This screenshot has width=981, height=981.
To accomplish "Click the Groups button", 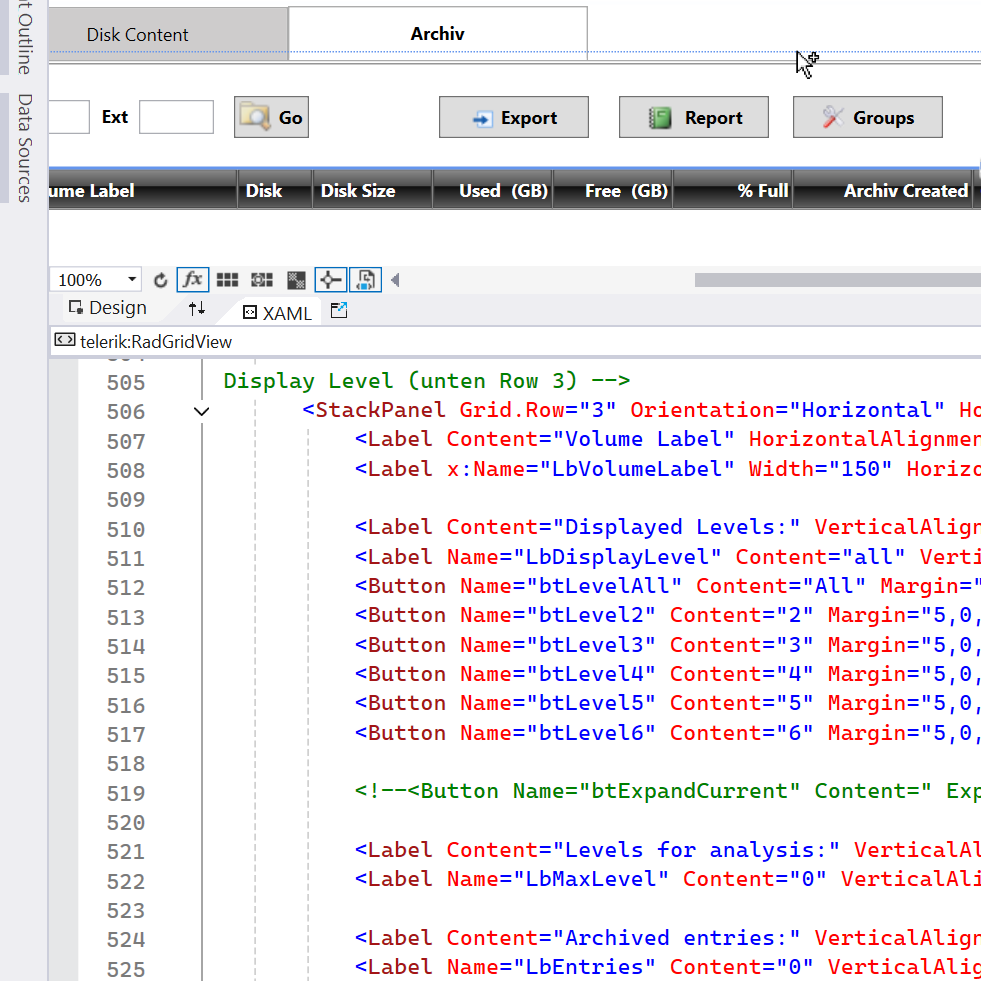I will [x=868, y=117].
